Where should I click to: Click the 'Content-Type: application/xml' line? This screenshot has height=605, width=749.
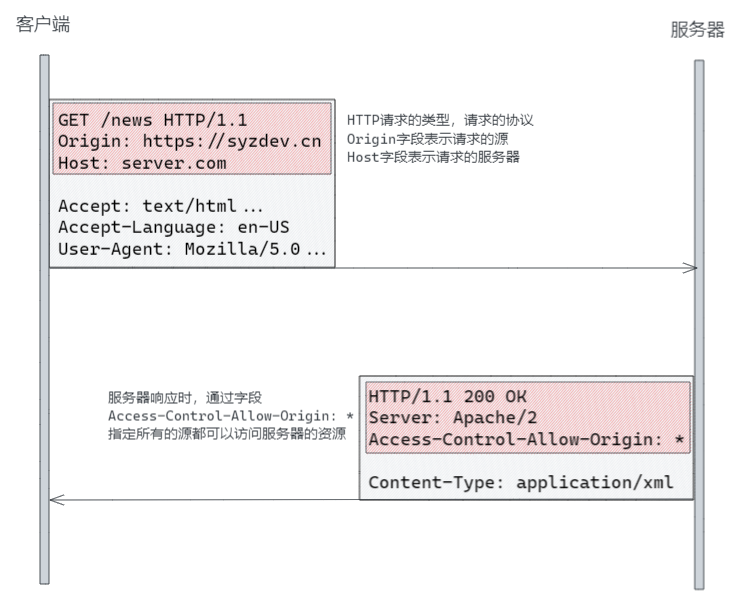[x=521, y=482]
